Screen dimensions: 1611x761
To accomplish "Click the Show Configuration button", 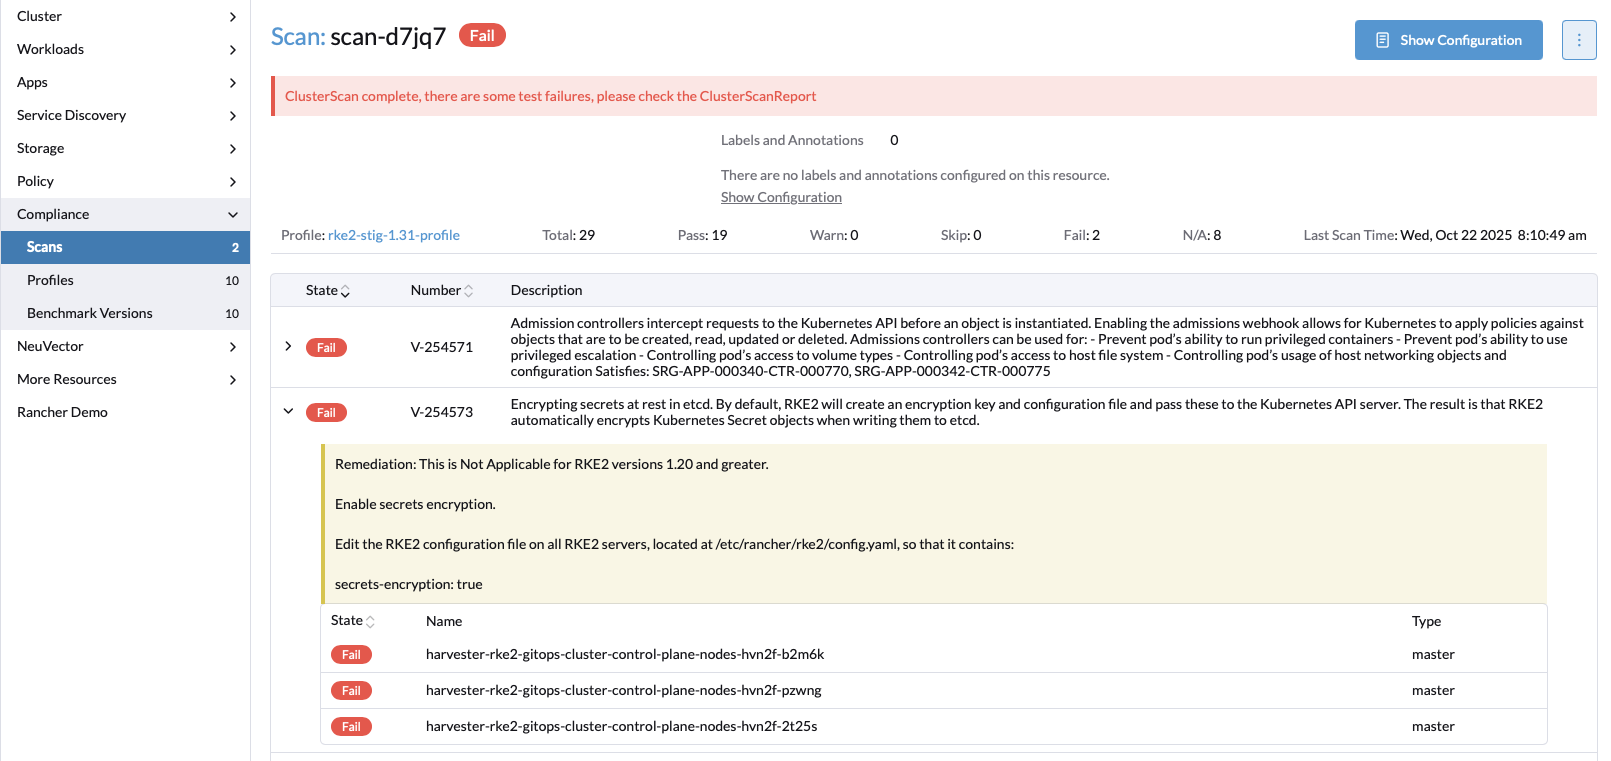I will [x=1448, y=40].
